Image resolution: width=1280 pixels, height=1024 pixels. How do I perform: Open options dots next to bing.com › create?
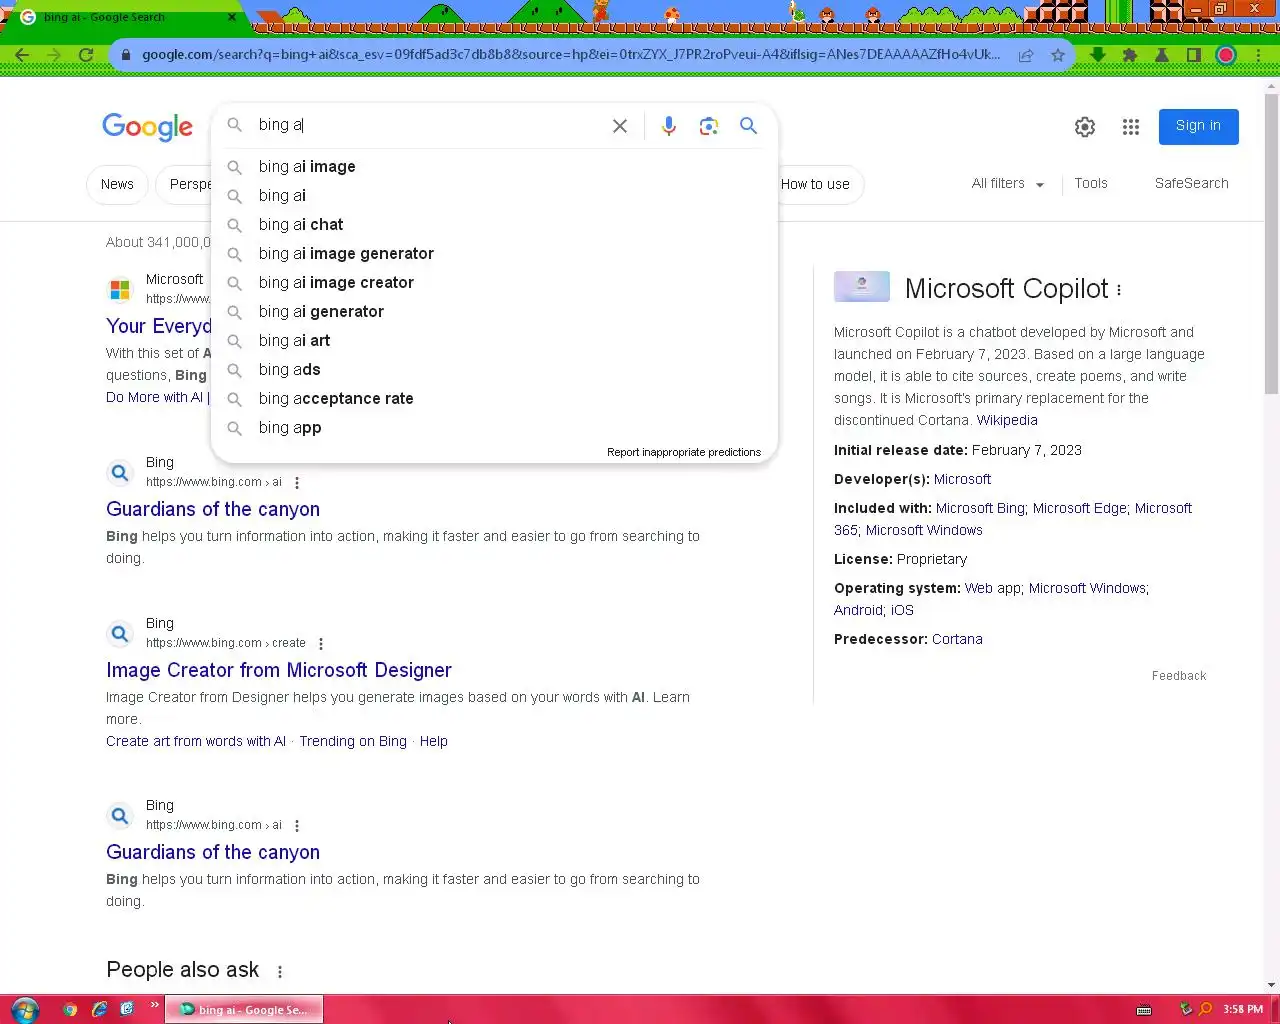click(x=321, y=644)
